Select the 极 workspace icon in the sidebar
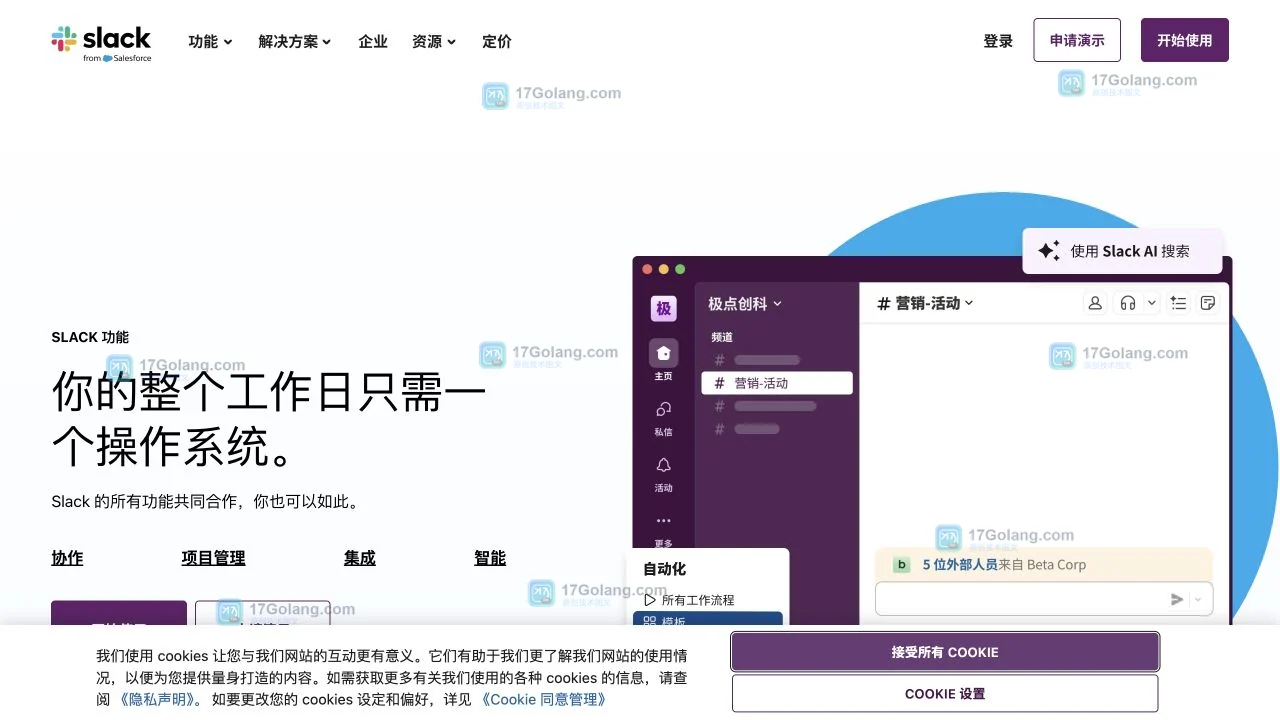The image size is (1280, 720). coord(664,308)
